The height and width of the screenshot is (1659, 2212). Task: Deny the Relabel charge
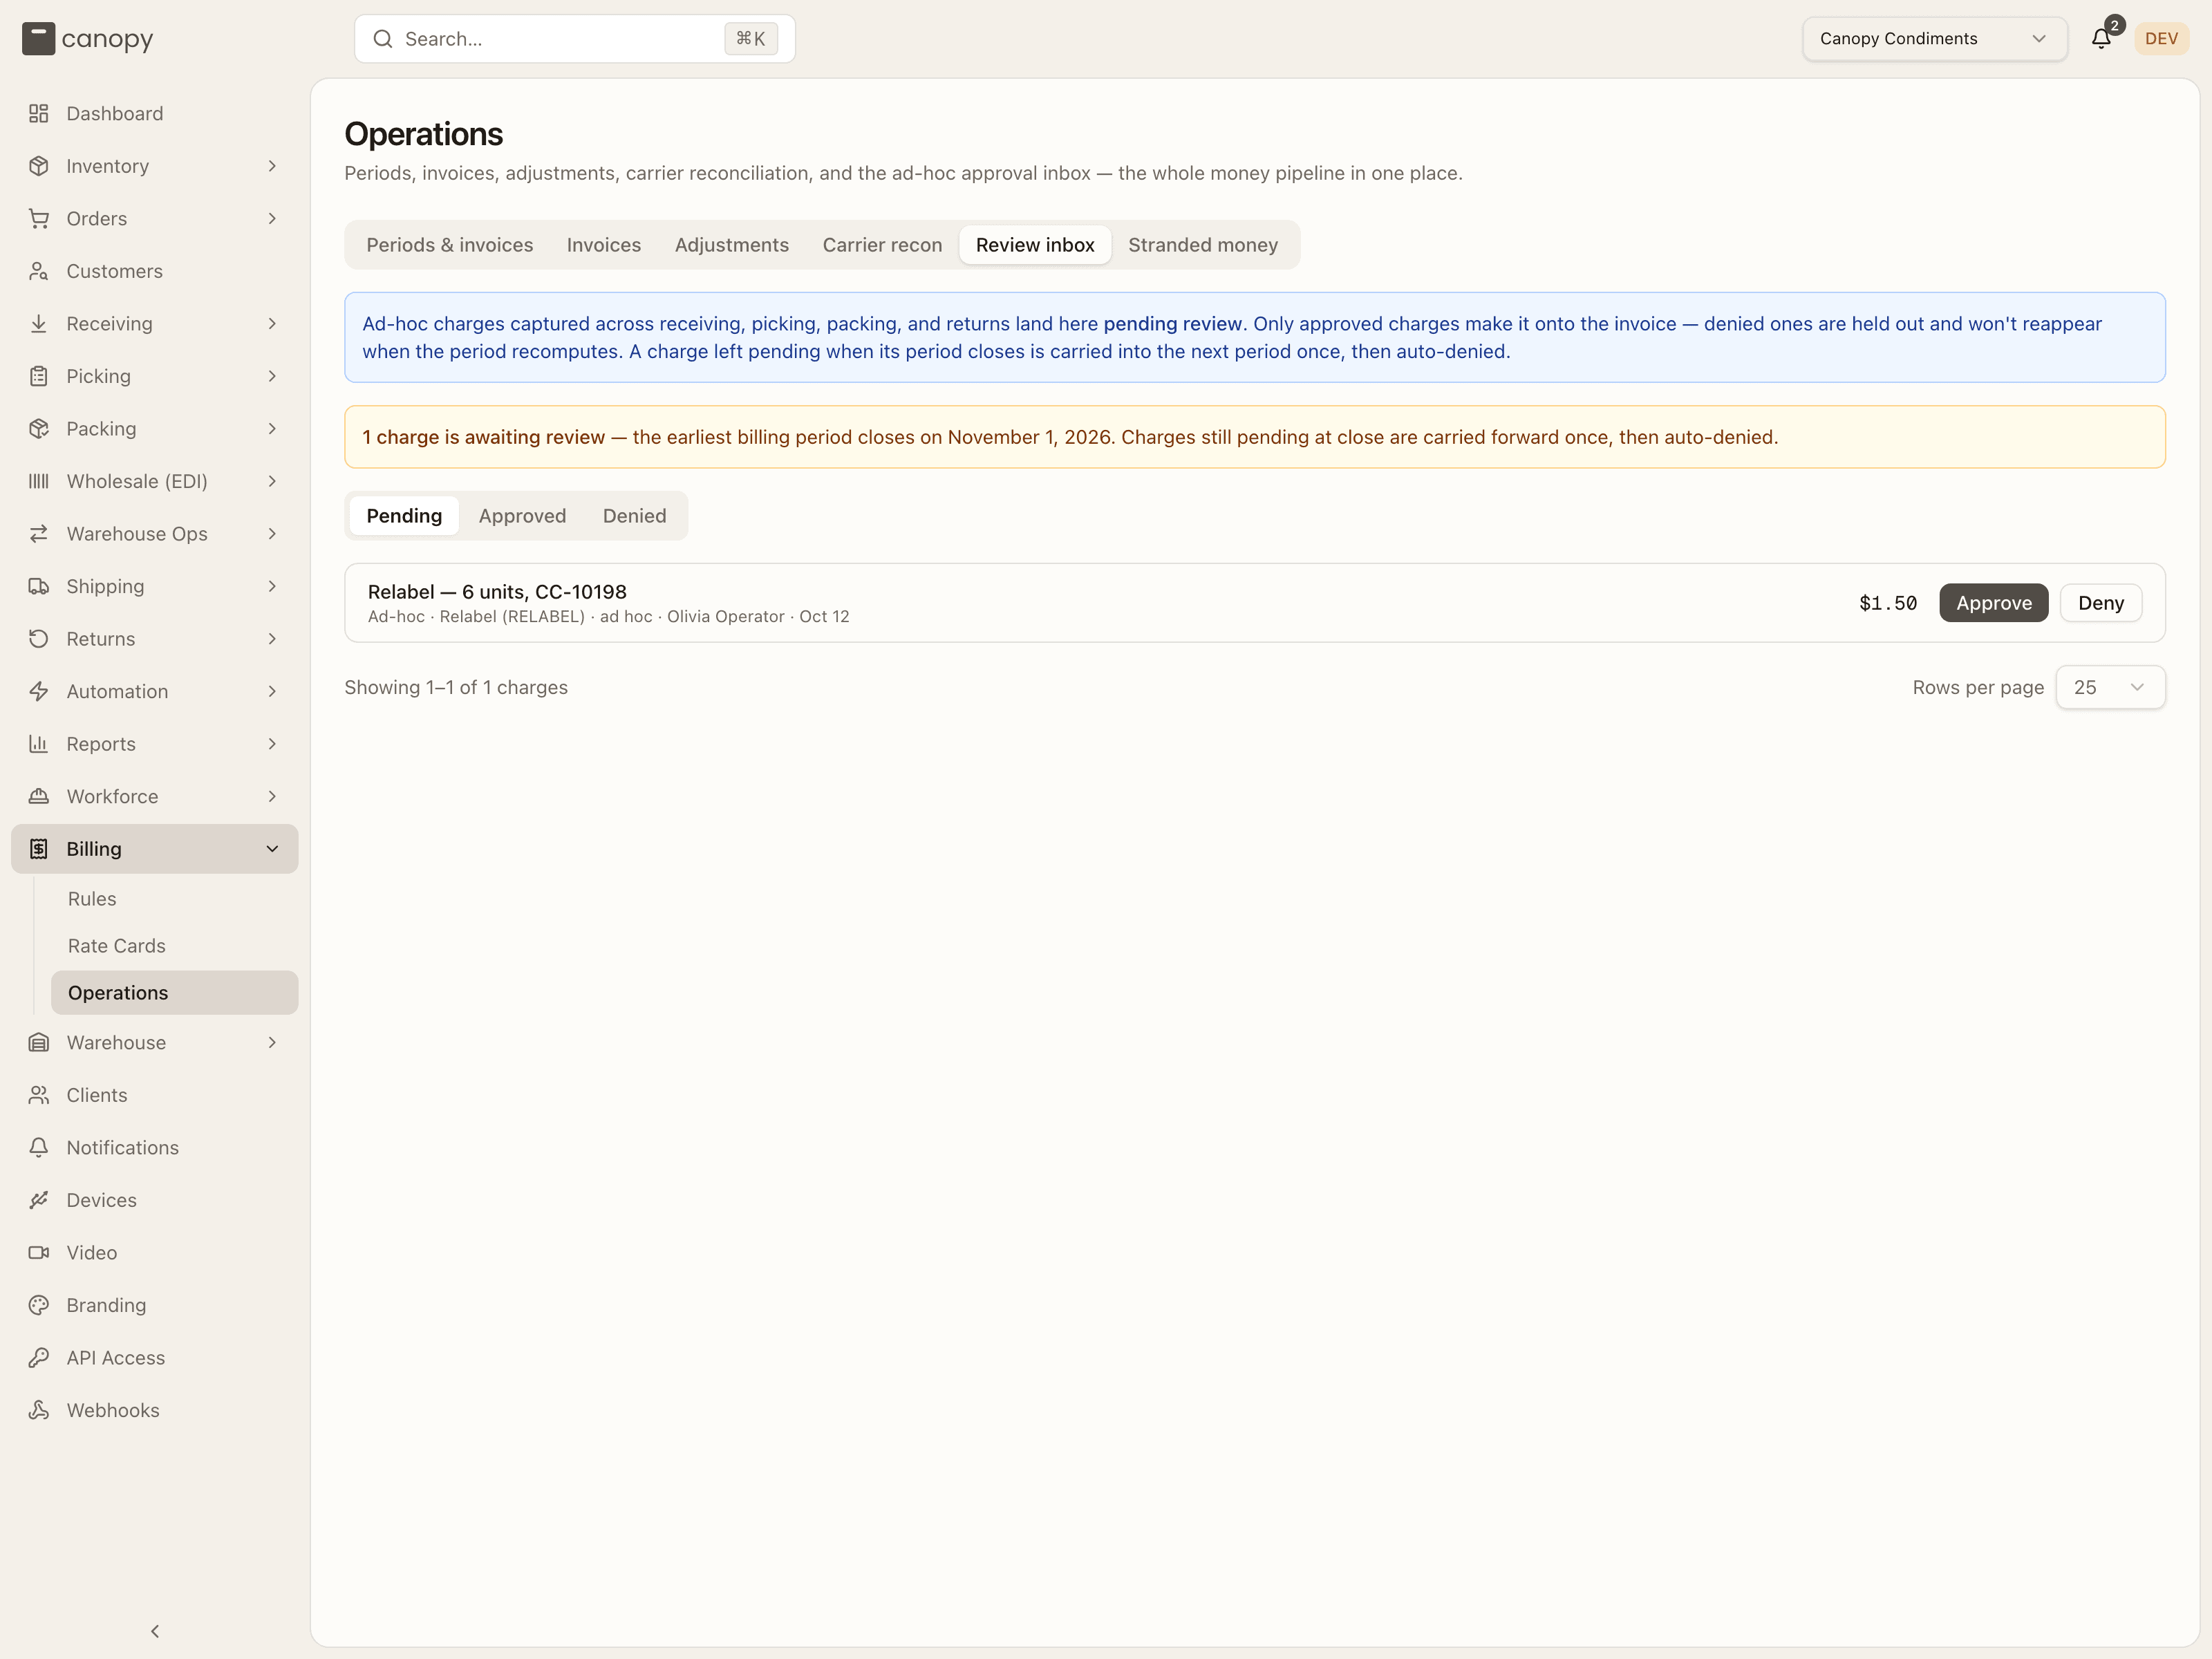2100,603
